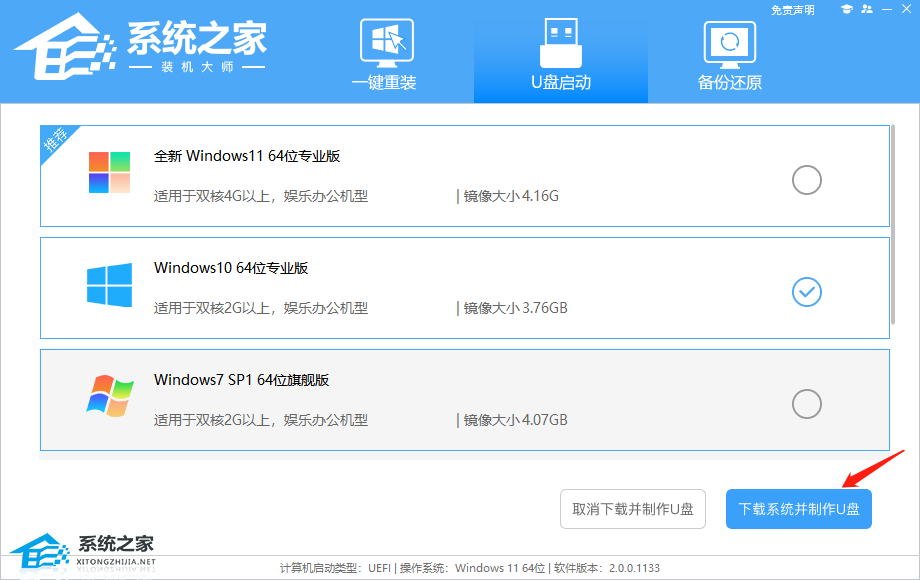Click the backup restore monitor icon

tap(729, 42)
